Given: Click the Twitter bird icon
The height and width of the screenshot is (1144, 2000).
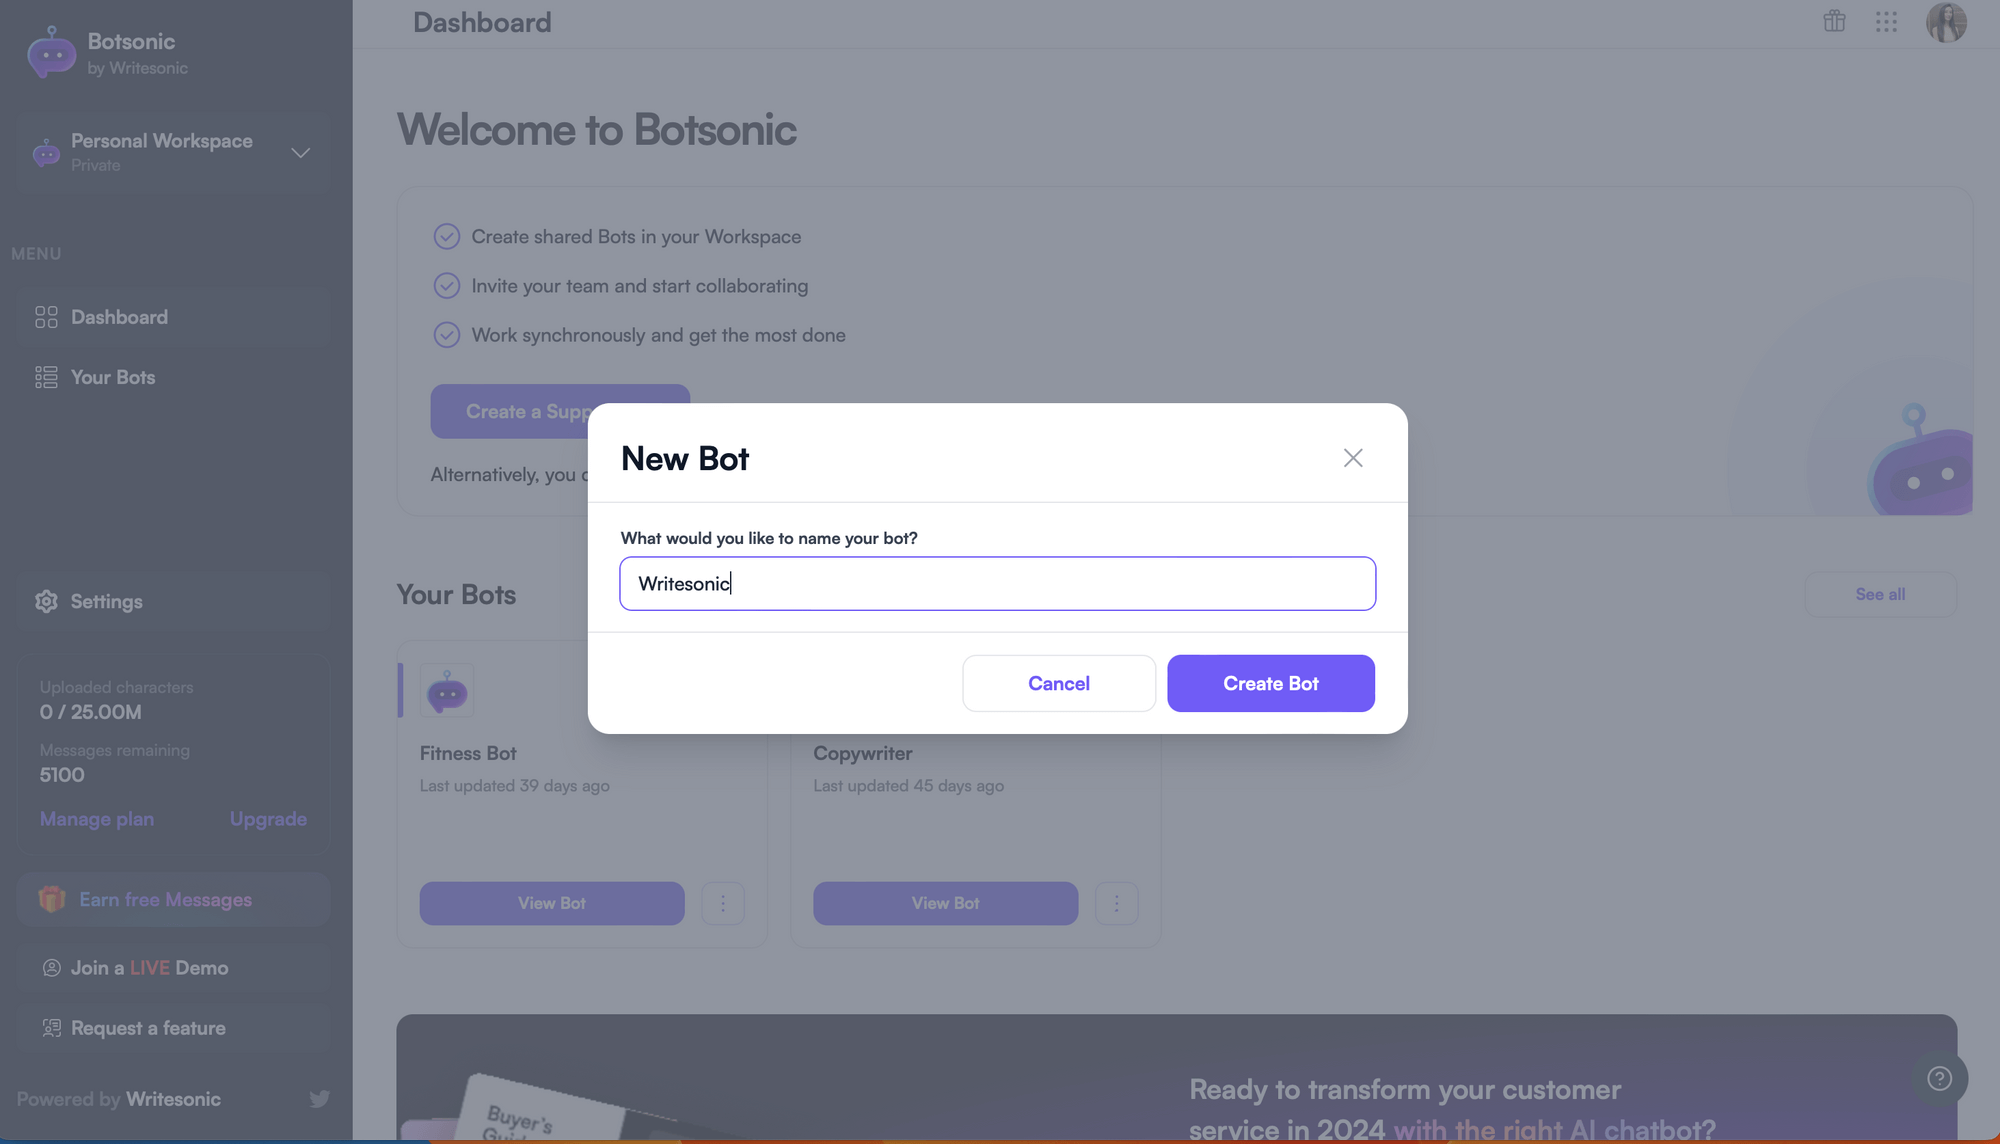Looking at the screenshot, I should tap(319, 1099).
